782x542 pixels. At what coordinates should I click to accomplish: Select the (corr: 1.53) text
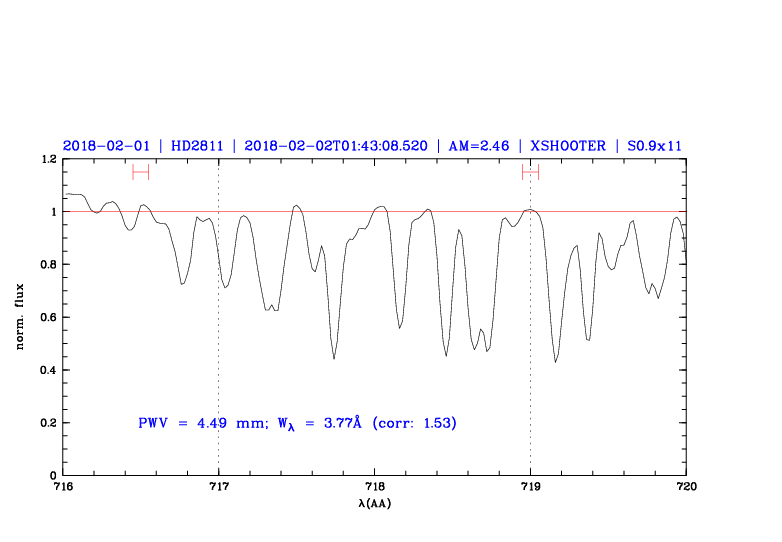414,423
